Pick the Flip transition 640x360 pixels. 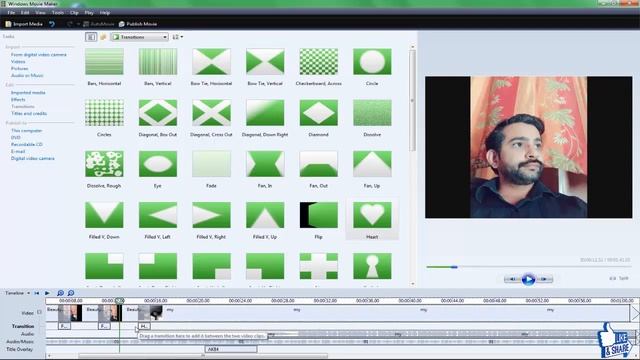click(318, 215)
